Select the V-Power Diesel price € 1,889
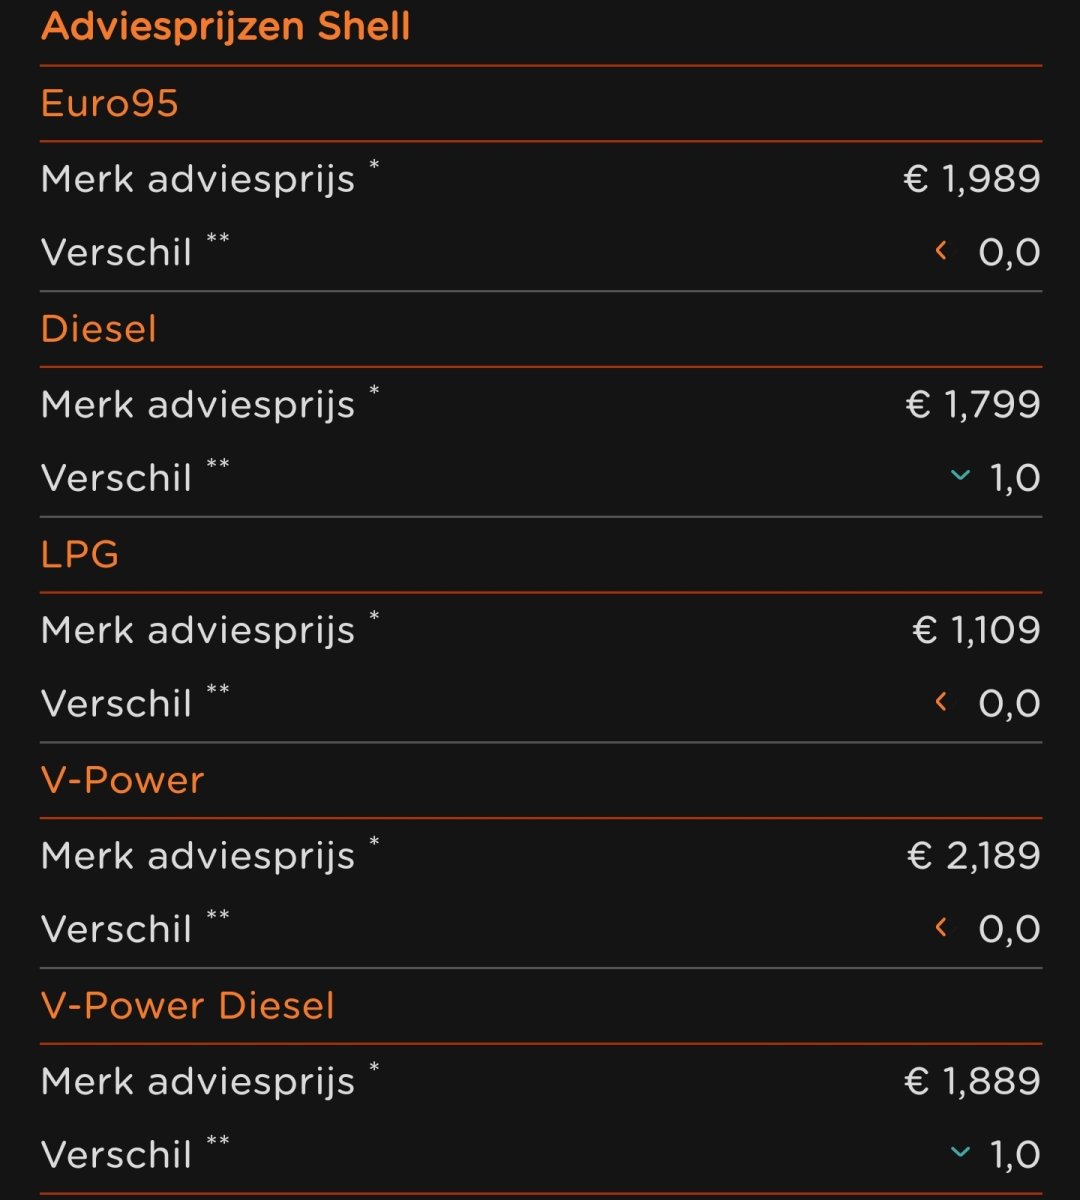The image size is (1080, 1200). [x=972, y=1081]
